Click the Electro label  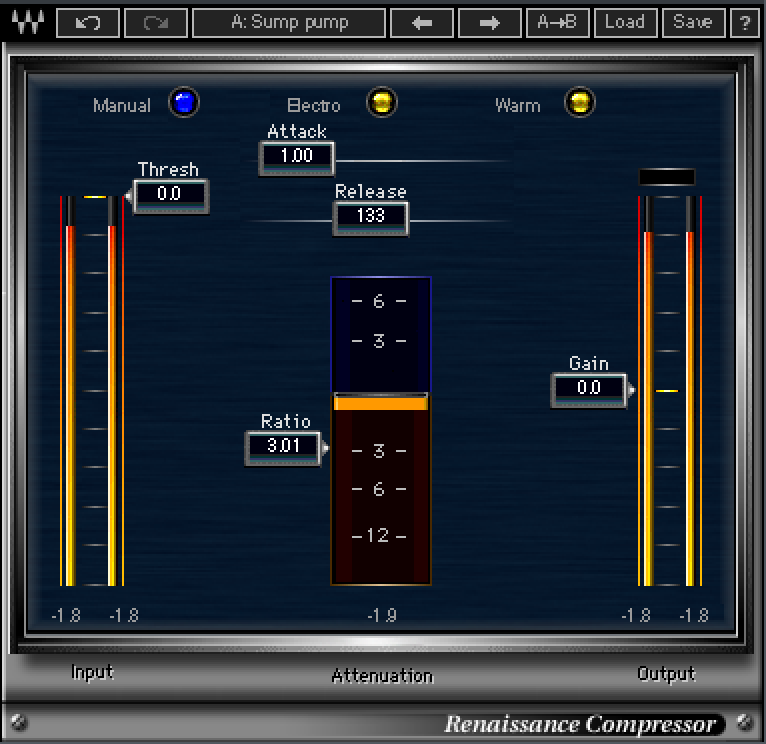pyautogui.click(x=314, y=106)
